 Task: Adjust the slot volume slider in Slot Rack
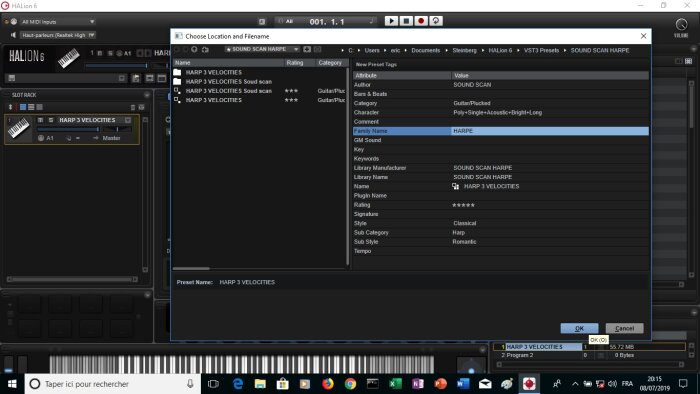68,129
